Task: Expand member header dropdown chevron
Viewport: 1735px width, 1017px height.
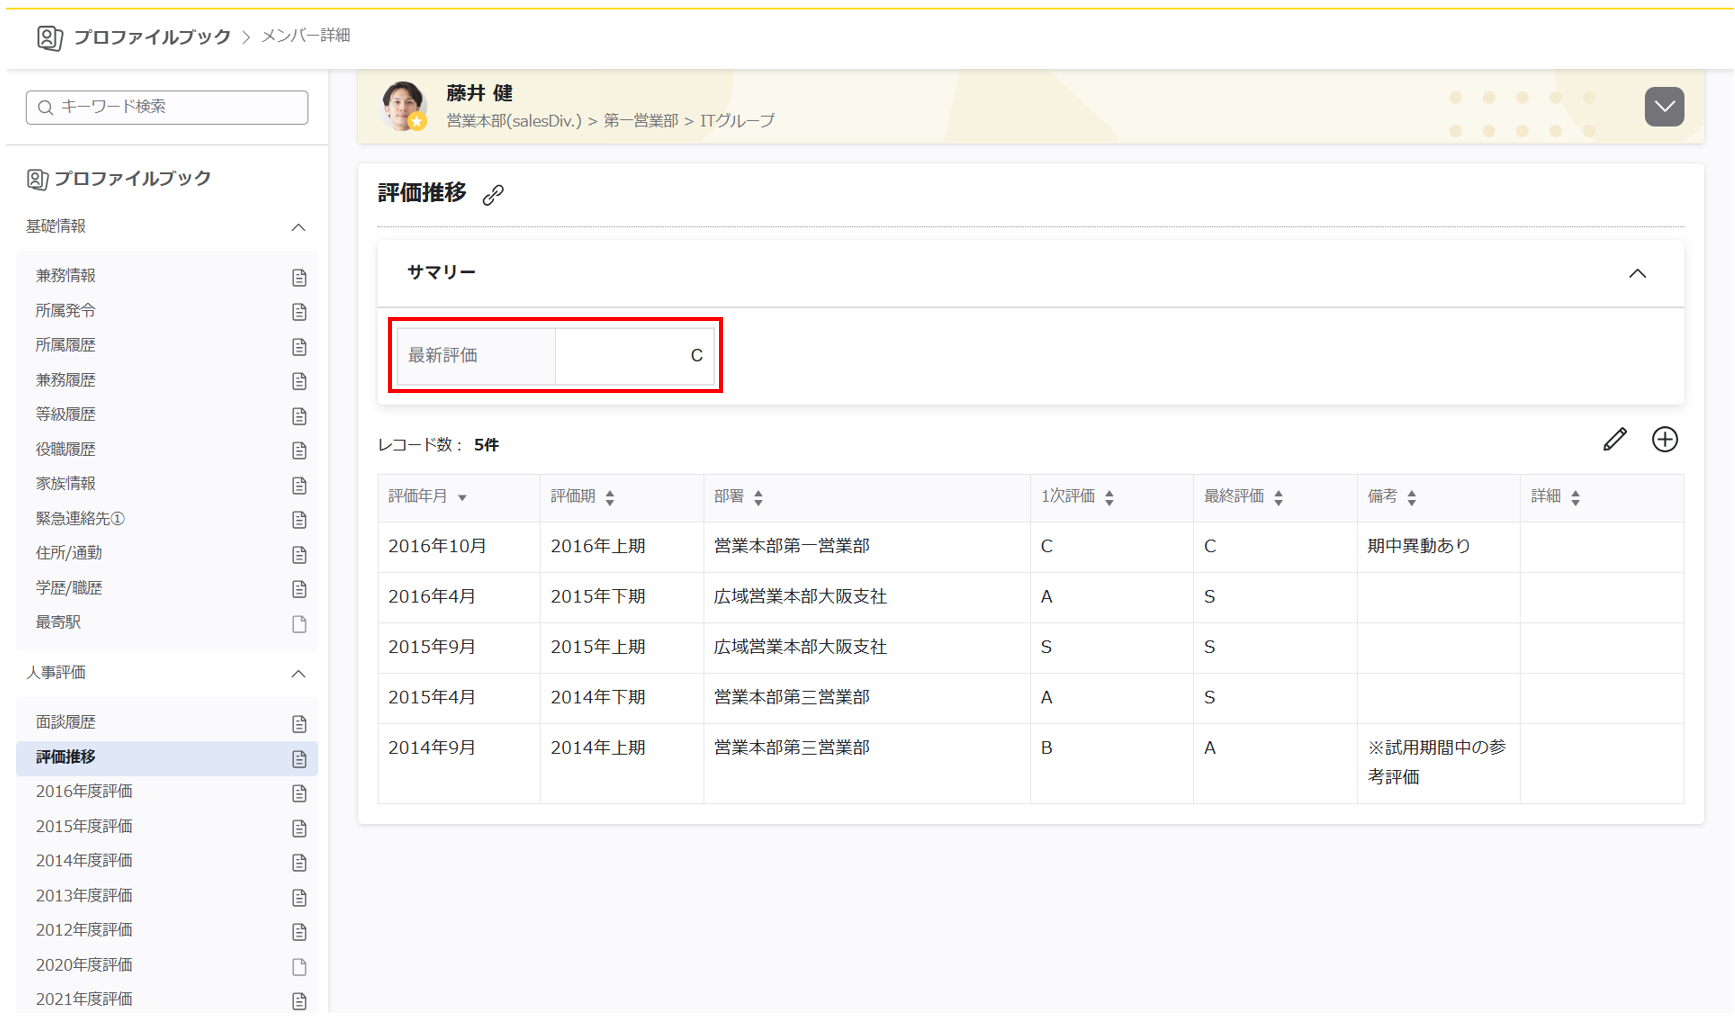Action: (1664, 106)
